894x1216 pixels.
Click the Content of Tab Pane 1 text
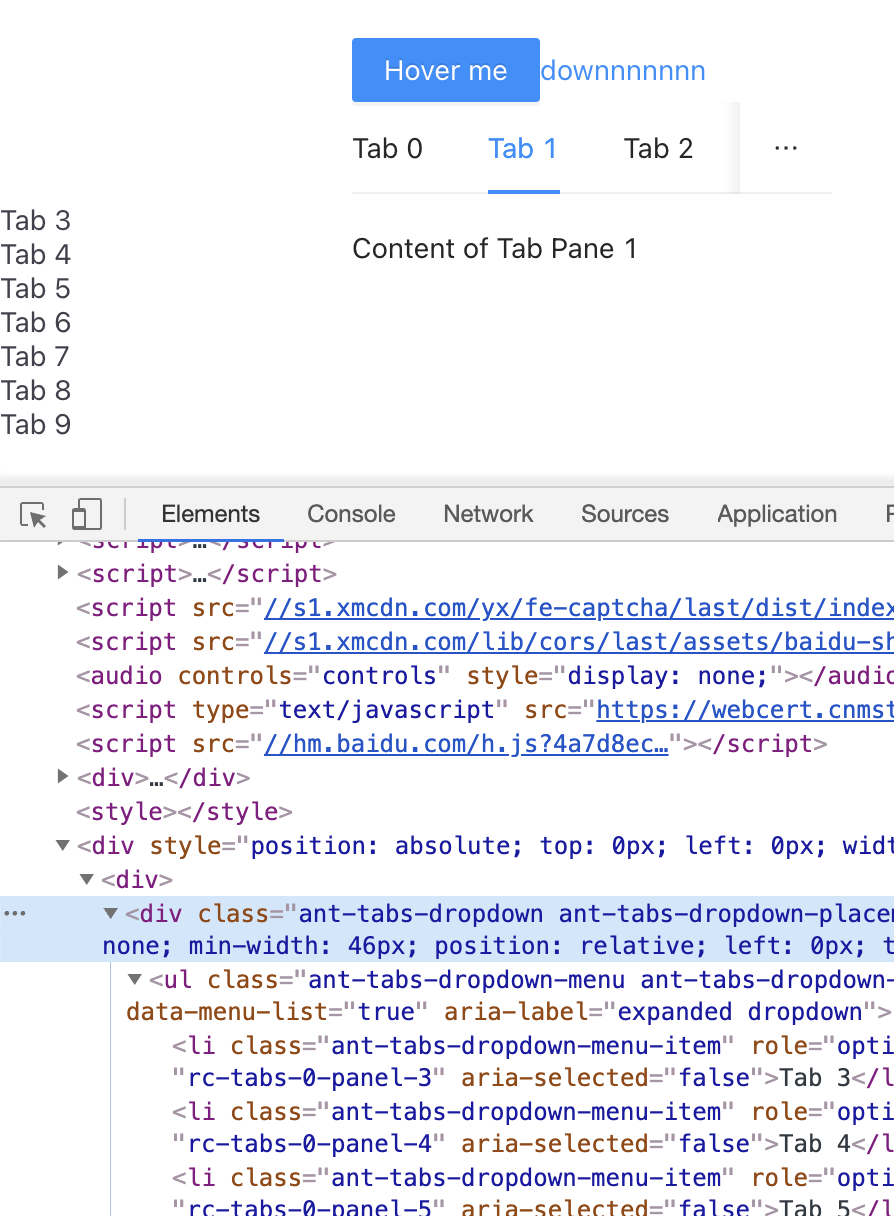495,249
